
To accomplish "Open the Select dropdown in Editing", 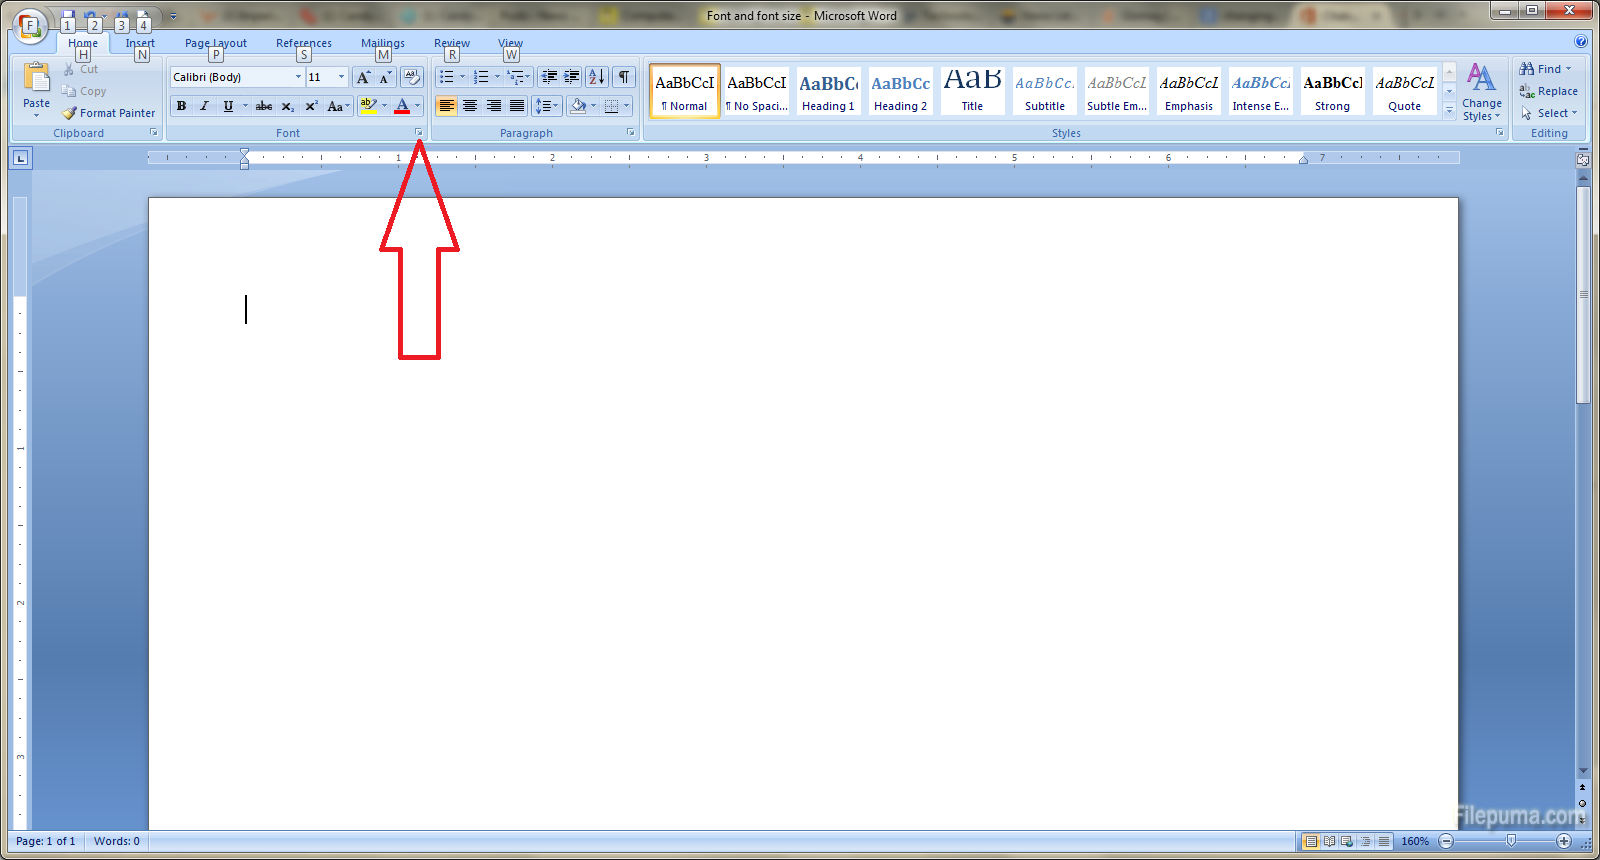I will 1549,113.
